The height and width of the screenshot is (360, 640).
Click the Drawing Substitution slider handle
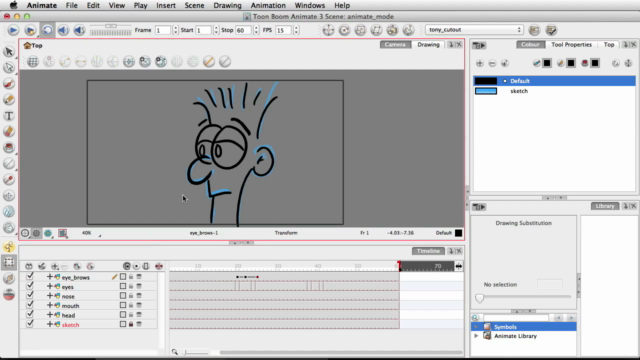click(x=480, y=298)
